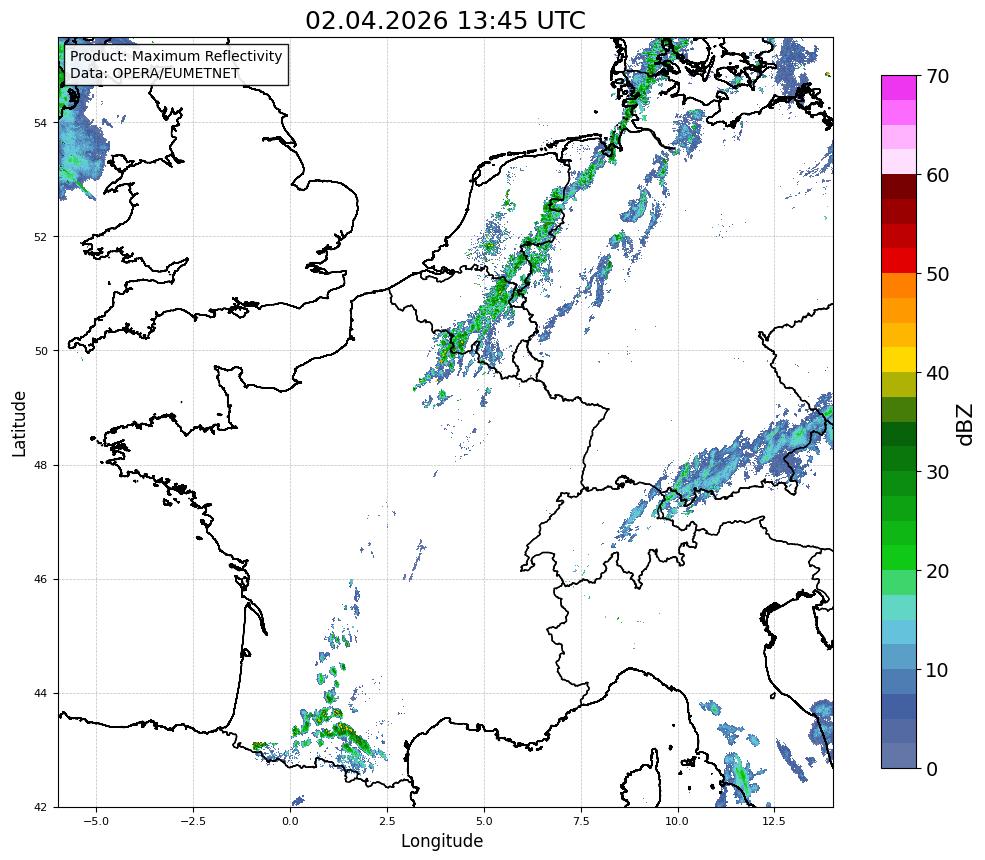The width and height of the screenshot is (985, 860).
Task: Click the Longitude axis label
Action: (442, 841)
